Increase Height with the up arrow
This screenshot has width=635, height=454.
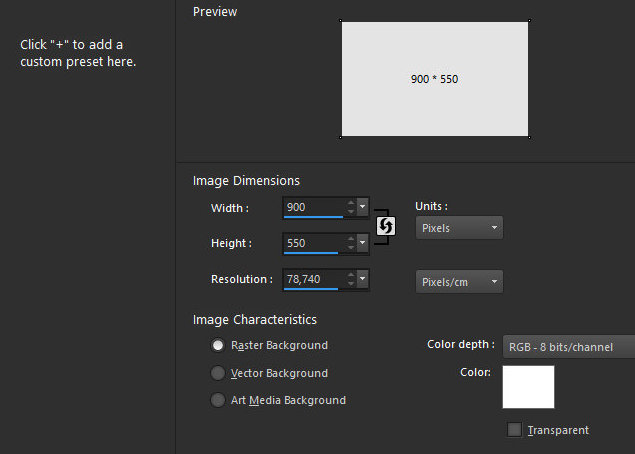[350, 239]
